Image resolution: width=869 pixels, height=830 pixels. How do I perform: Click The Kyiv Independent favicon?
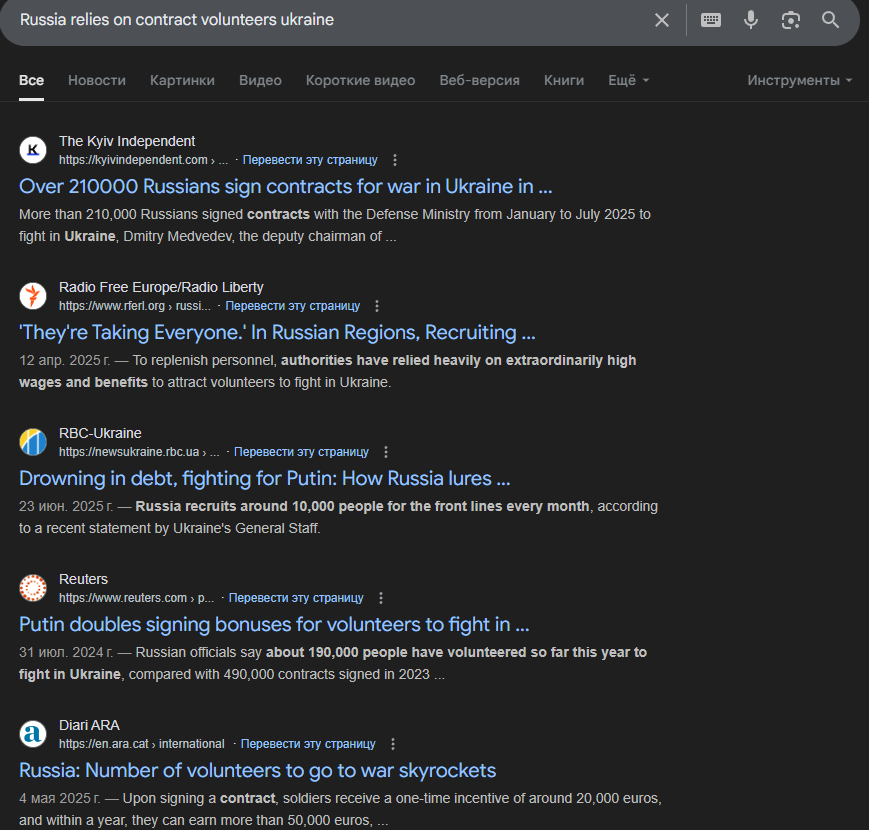33,150
